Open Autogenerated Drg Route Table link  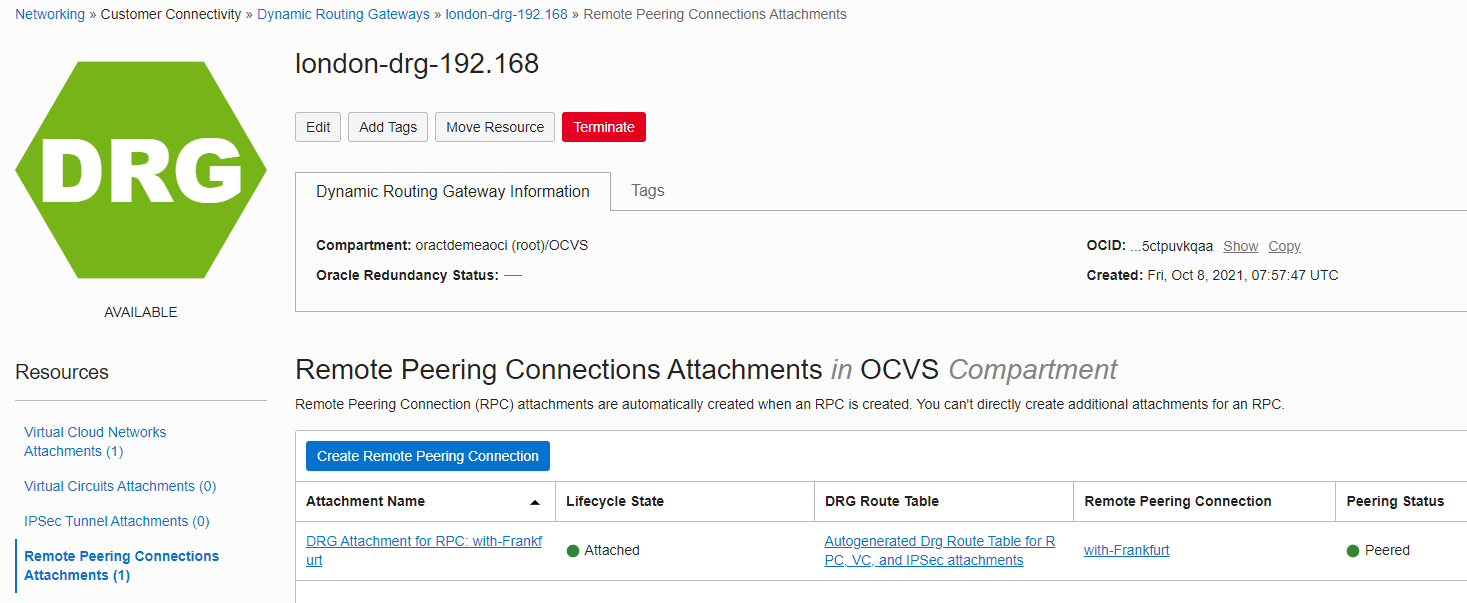click(939, 551)
